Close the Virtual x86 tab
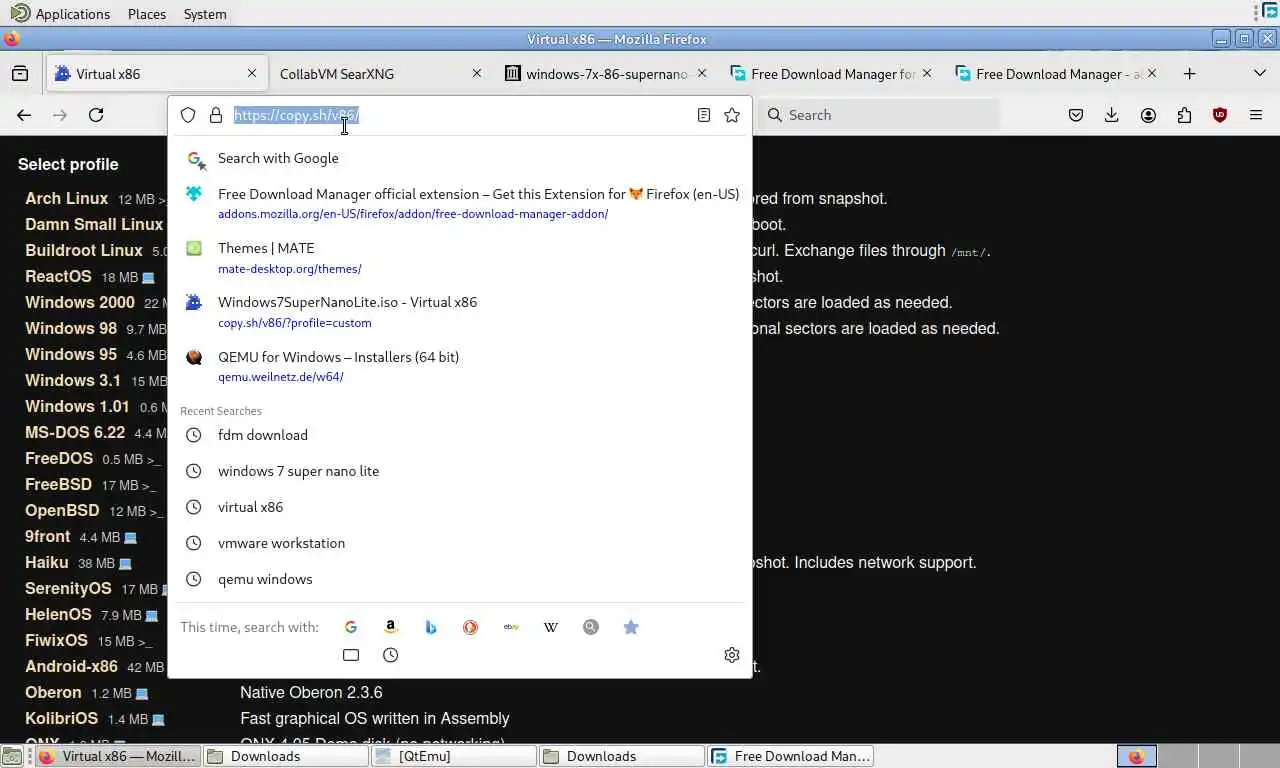 pyautogui.click(x=252, y=73)
